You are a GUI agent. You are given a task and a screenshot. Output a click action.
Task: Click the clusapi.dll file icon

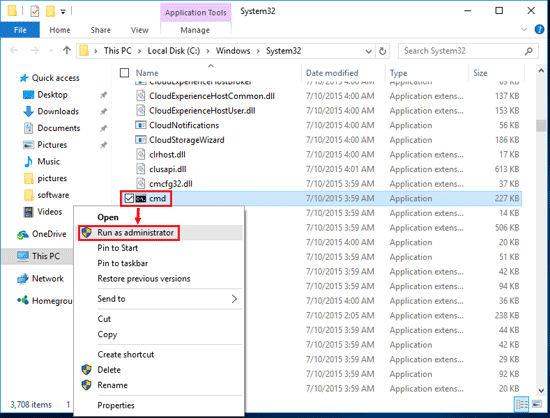click(141, 169)
